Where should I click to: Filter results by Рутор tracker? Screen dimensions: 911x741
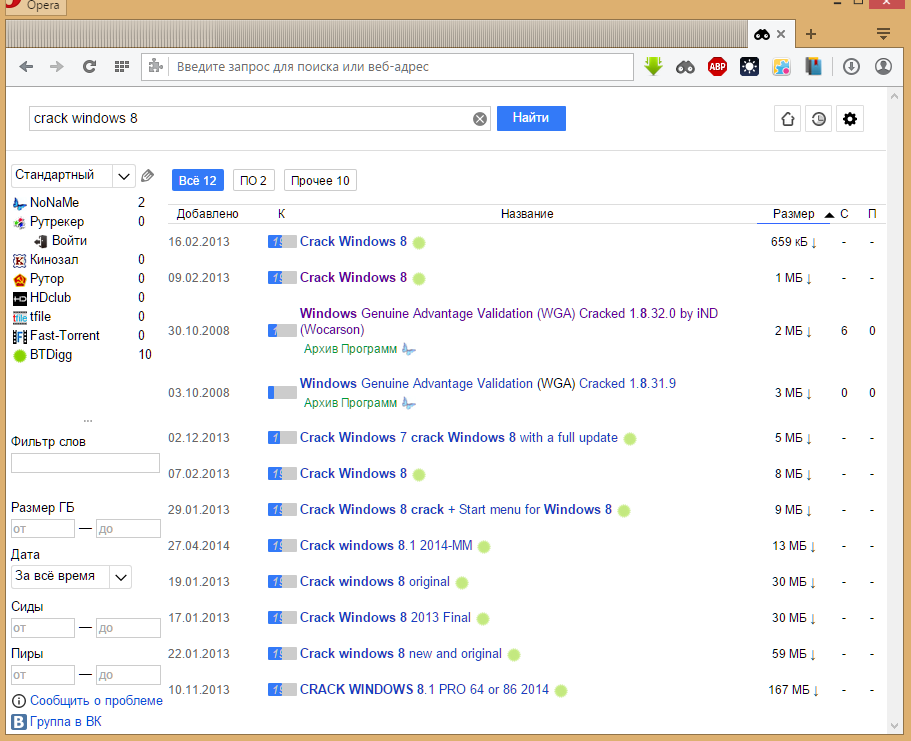click(46, 279)
